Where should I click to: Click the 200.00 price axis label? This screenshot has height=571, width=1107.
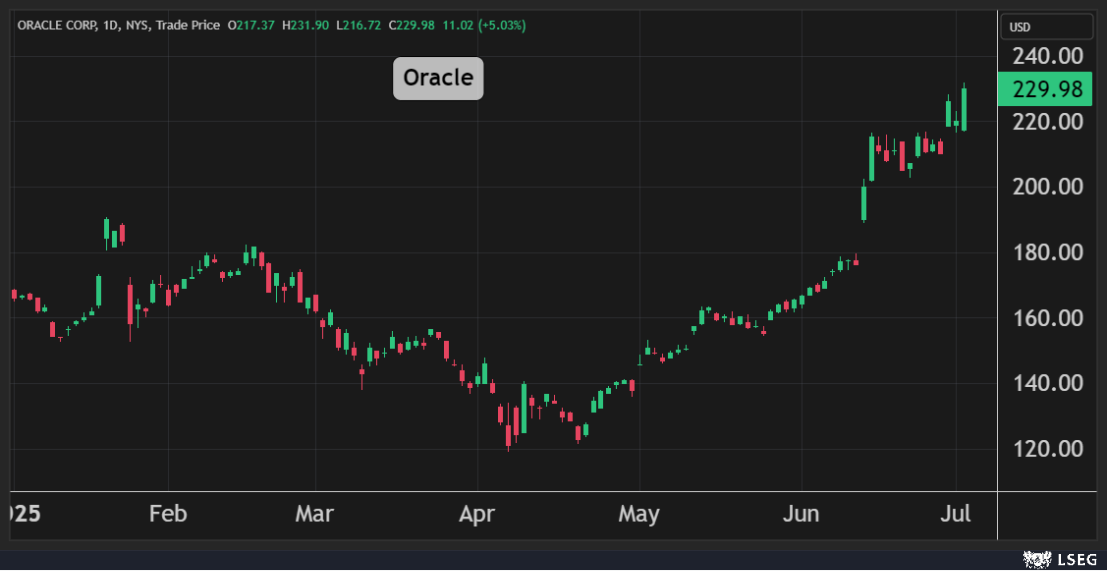coord(1047,187)
